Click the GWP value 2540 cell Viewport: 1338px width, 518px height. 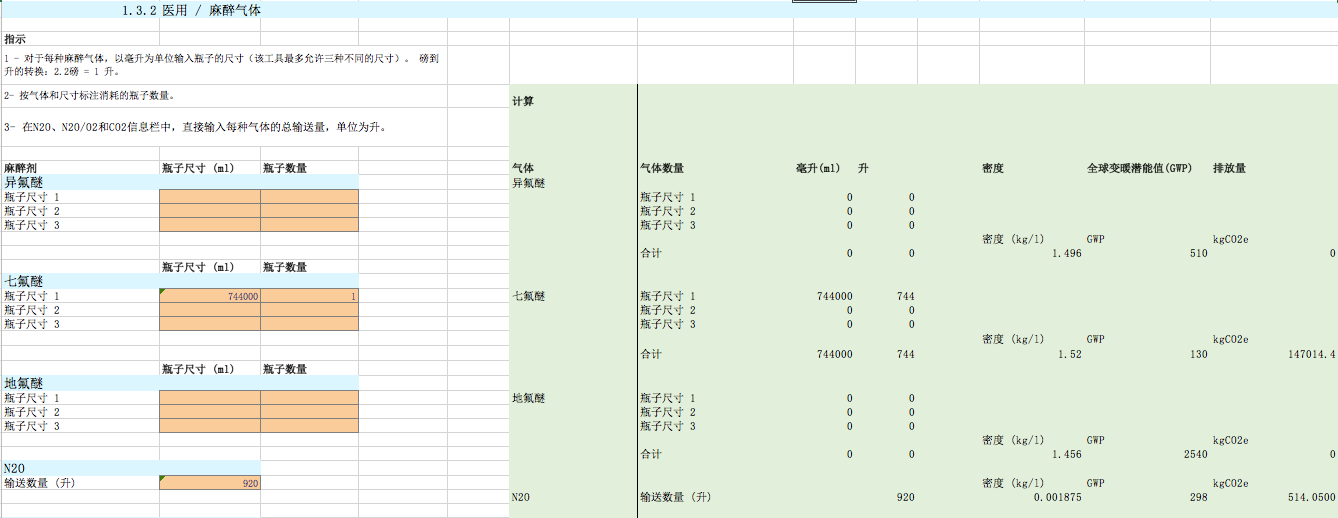1191,454
